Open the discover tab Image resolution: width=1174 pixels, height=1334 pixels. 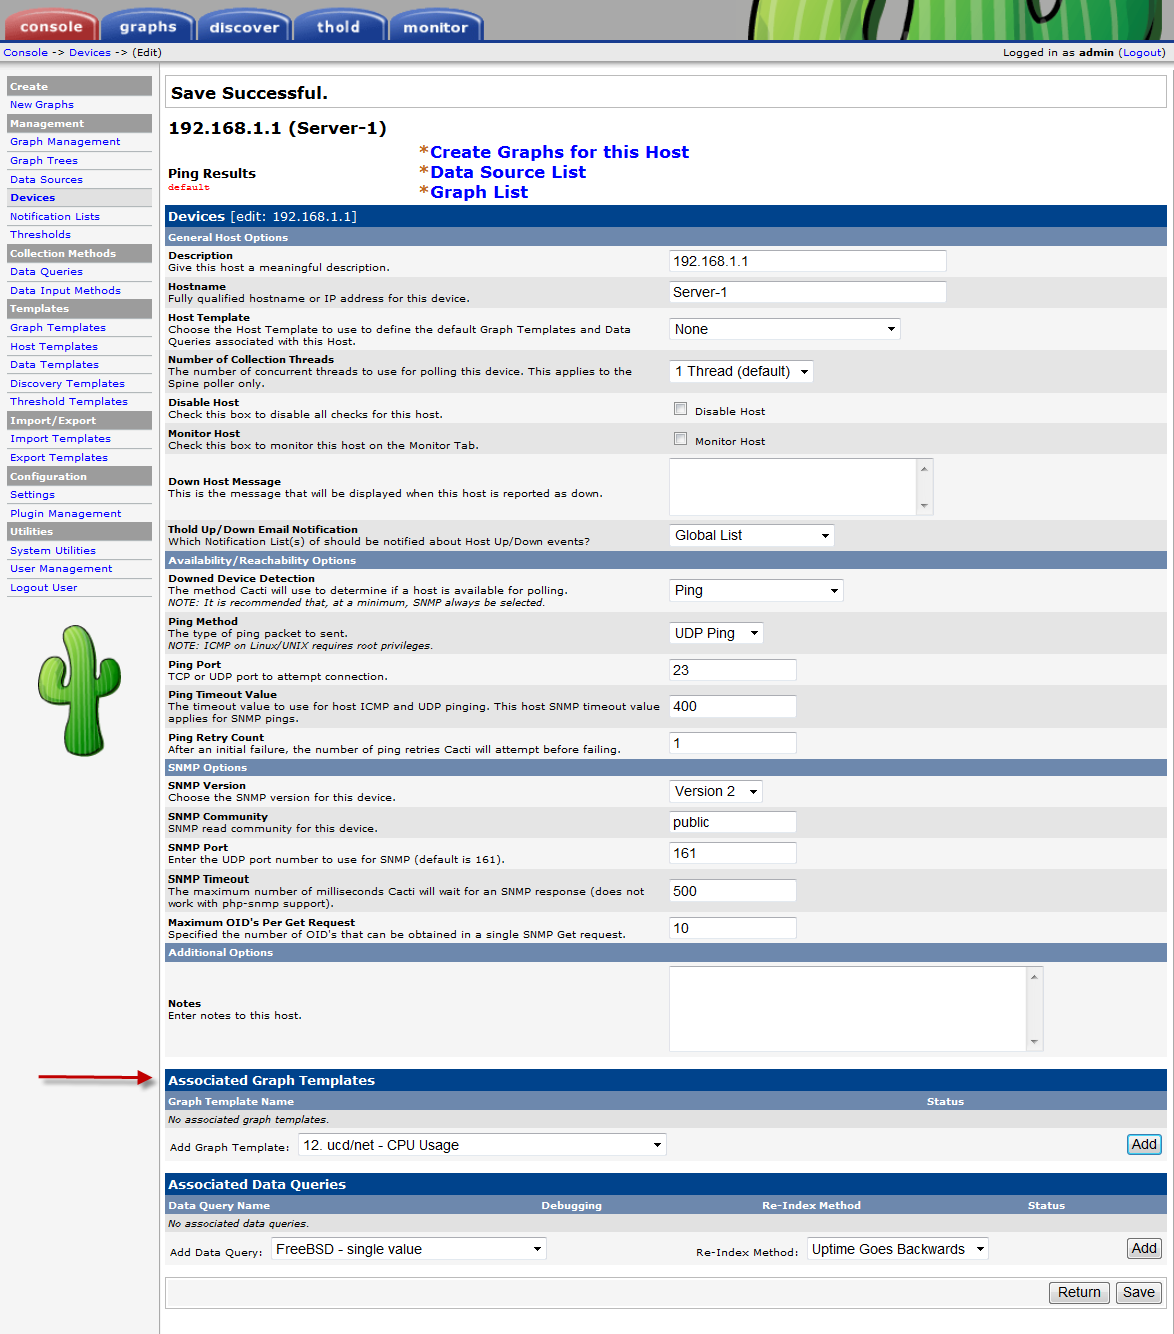click(244, 26)
